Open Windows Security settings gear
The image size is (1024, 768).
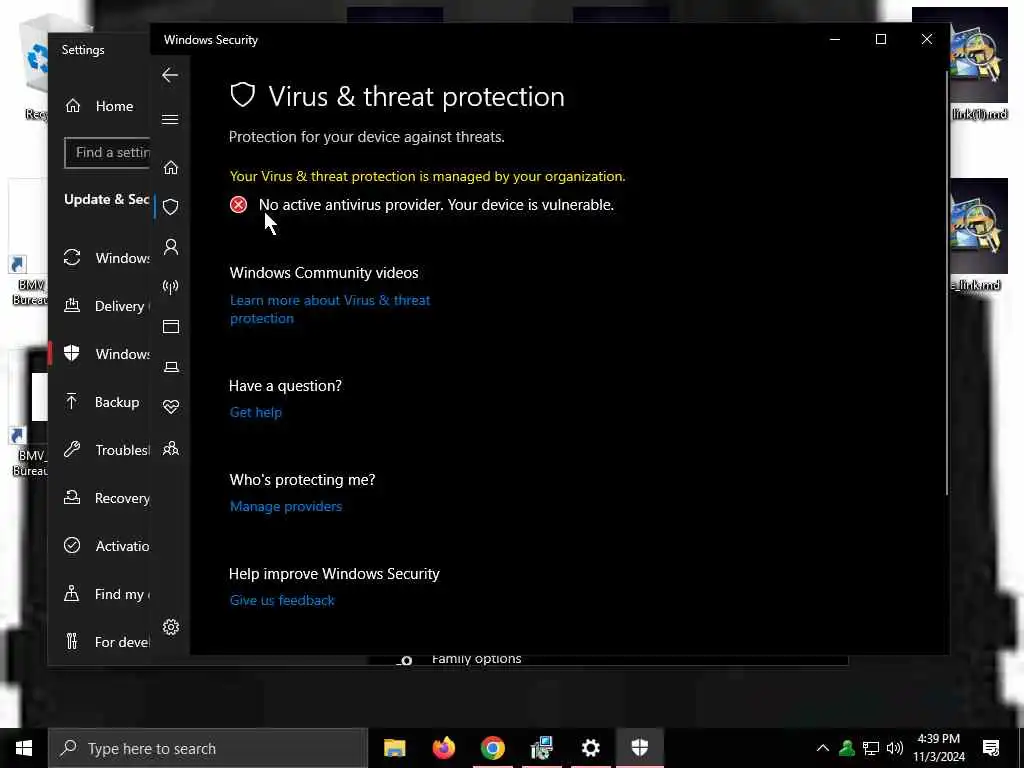(170, 627)
